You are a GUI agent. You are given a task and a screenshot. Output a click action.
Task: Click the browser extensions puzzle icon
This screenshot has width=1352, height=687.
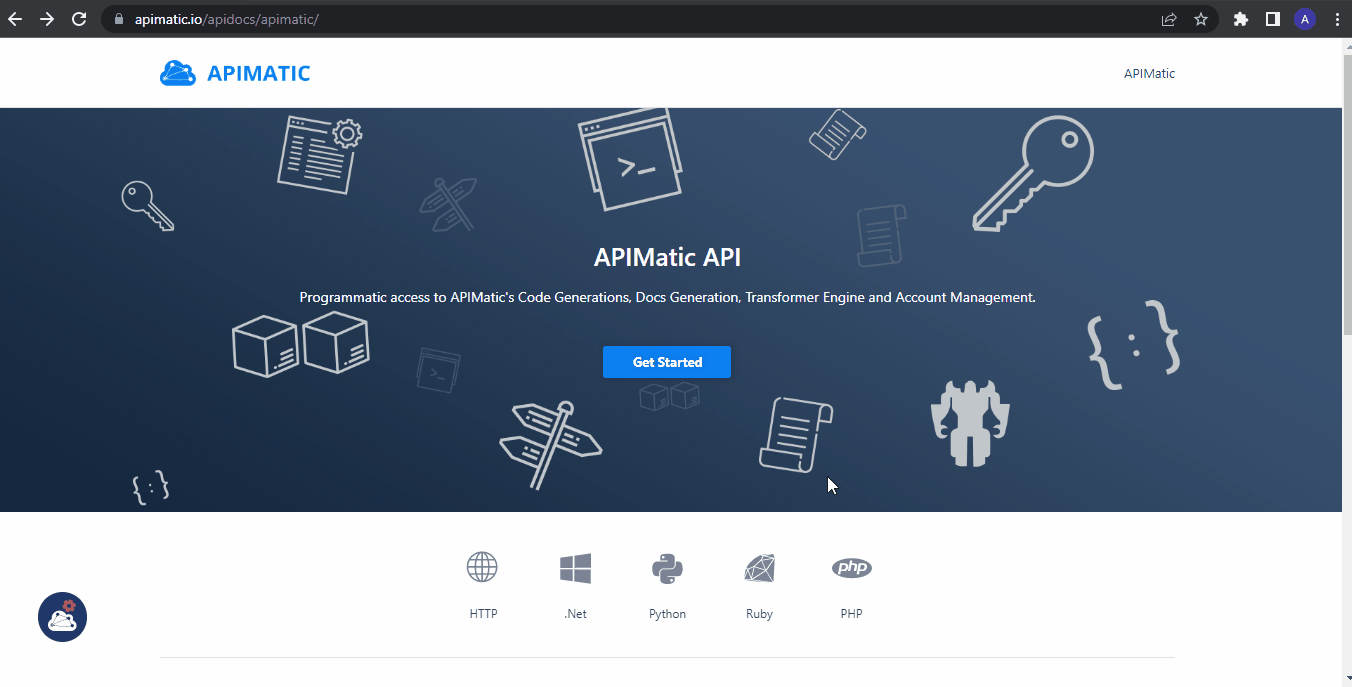pyautogui.click(x=1240, y=18)
